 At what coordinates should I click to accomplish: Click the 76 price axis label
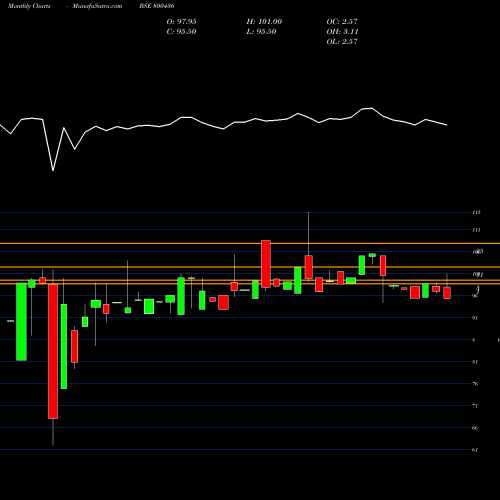coord(475,384)
